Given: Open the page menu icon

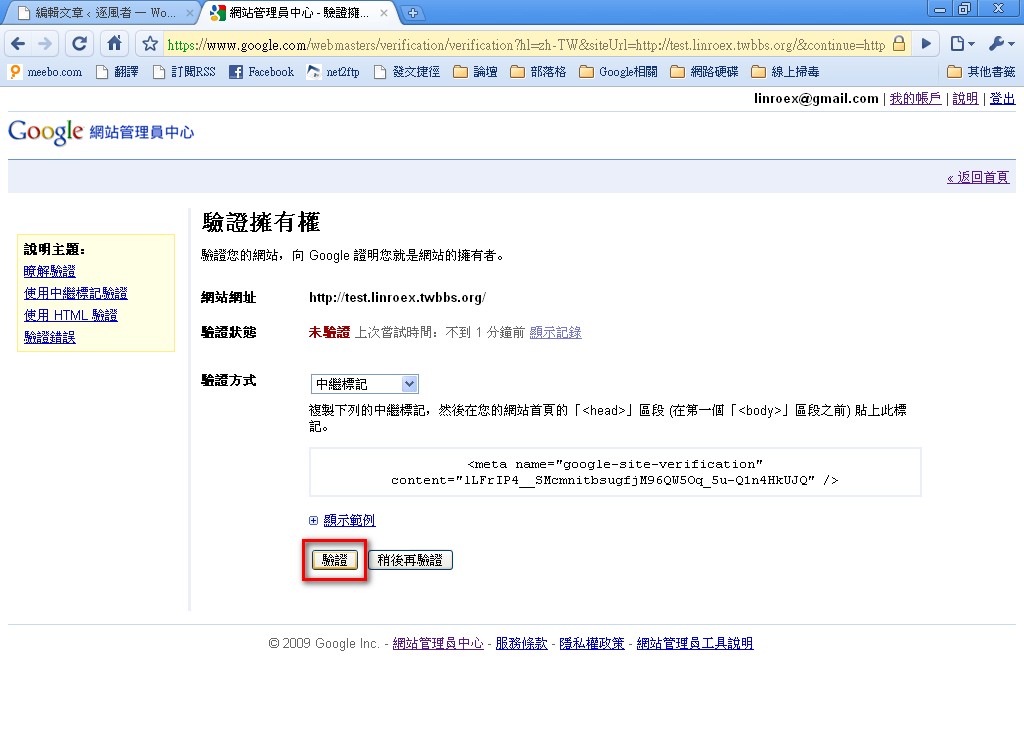Looking at the screenshot, I should [962, 44].
